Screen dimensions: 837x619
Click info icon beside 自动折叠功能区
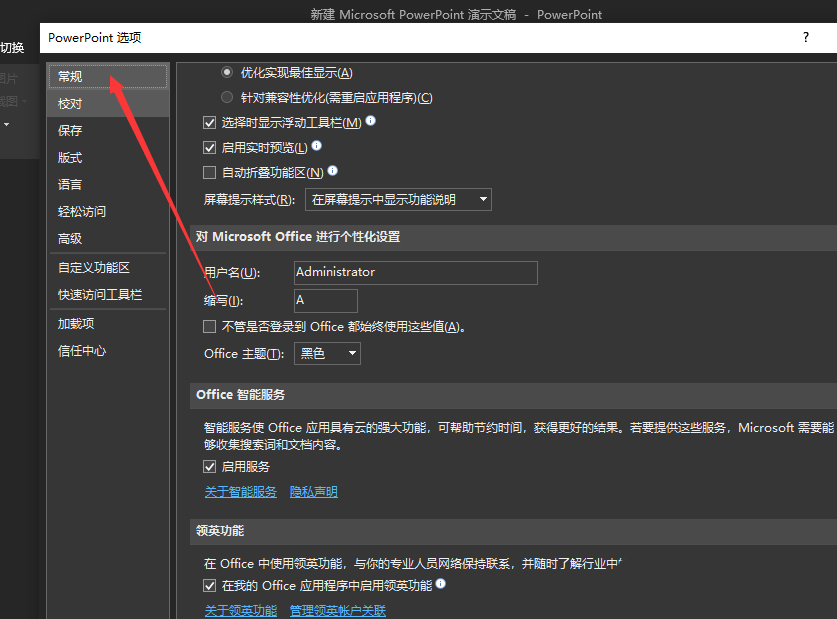(333, 170)
